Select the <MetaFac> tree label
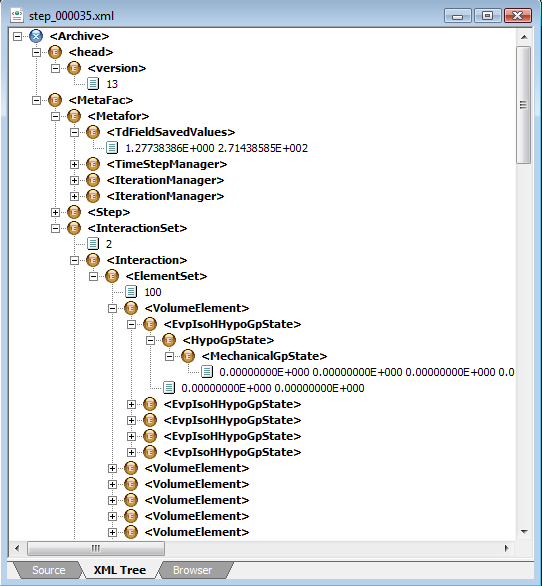Screen dimensions: 542x586 pyautogui.click(x=101, y=100)
